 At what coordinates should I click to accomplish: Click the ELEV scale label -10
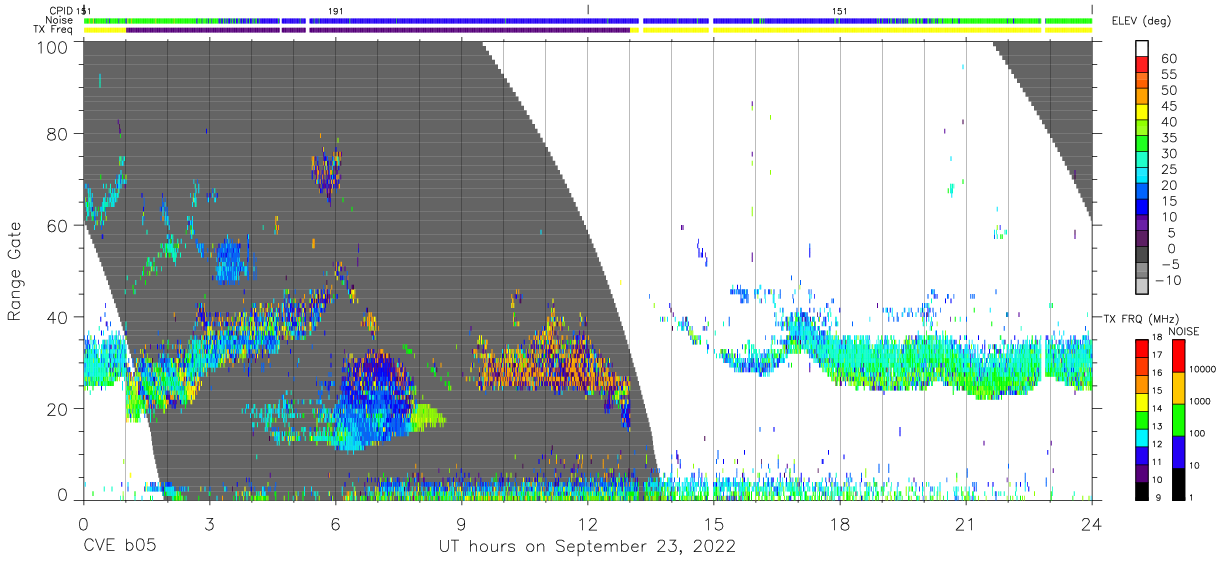(x=1168, y=280)
